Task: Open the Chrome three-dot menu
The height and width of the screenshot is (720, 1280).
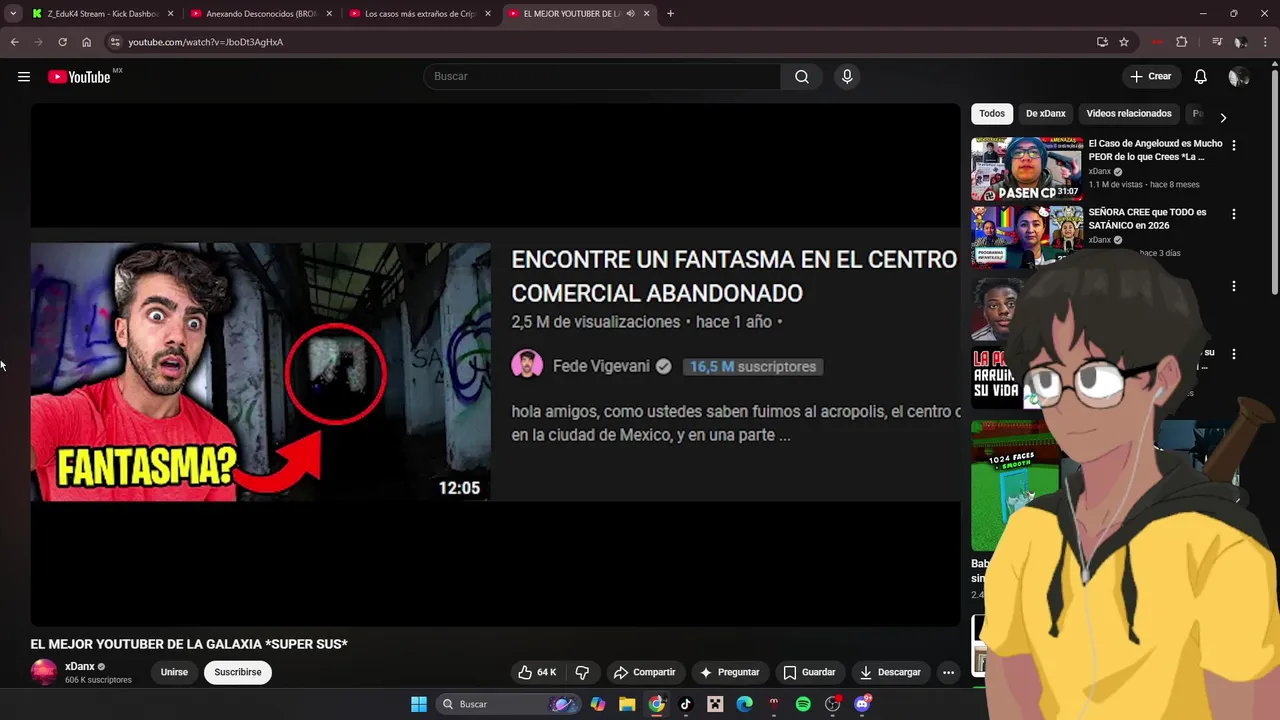Action: coord(1266,42)
